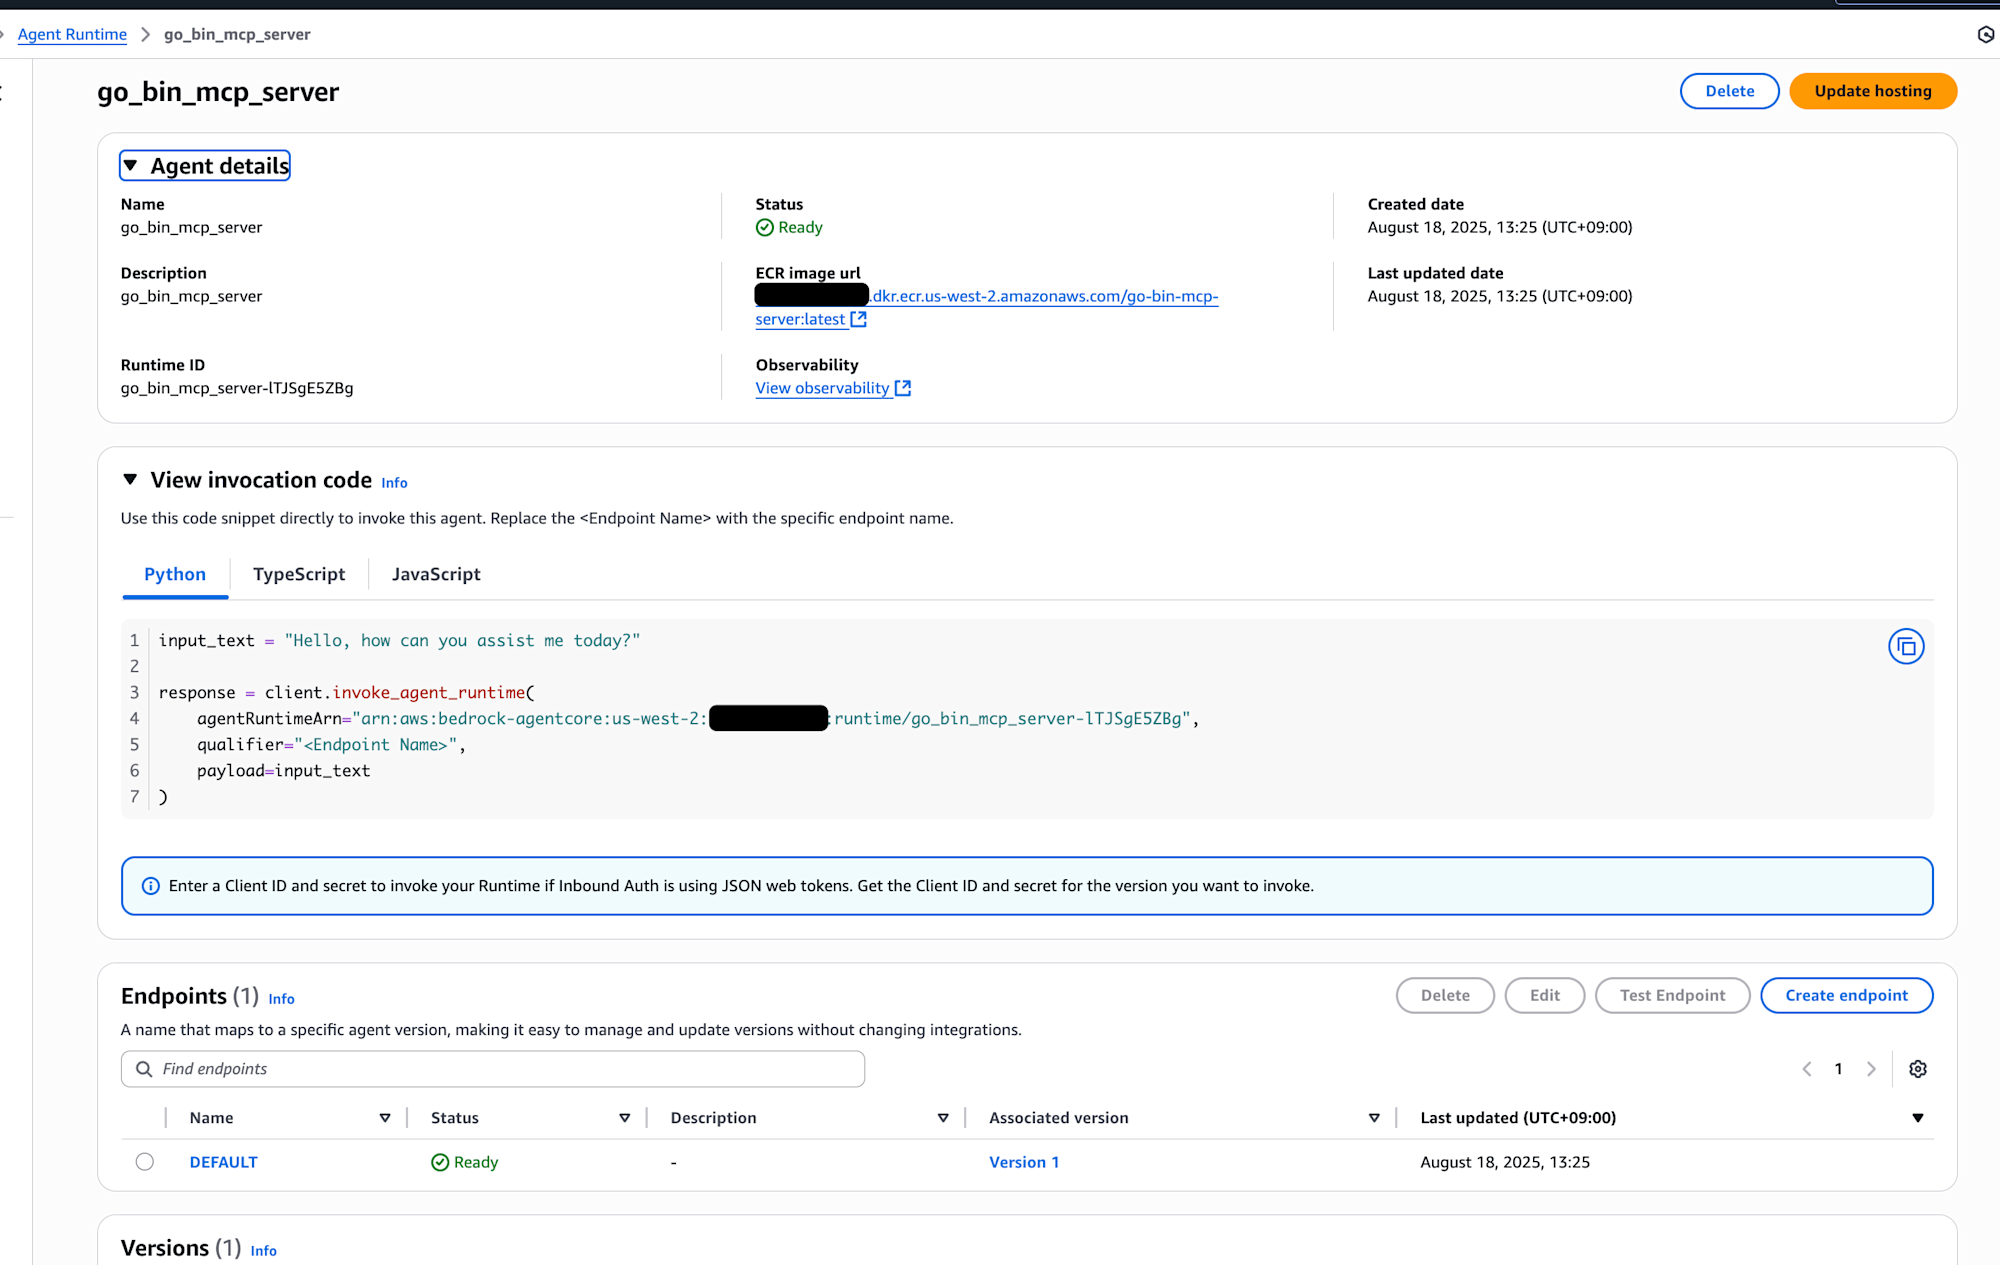Click the external link icon next to View observability
This screenshot has width=2000, height=1265.
pos(903,388)
